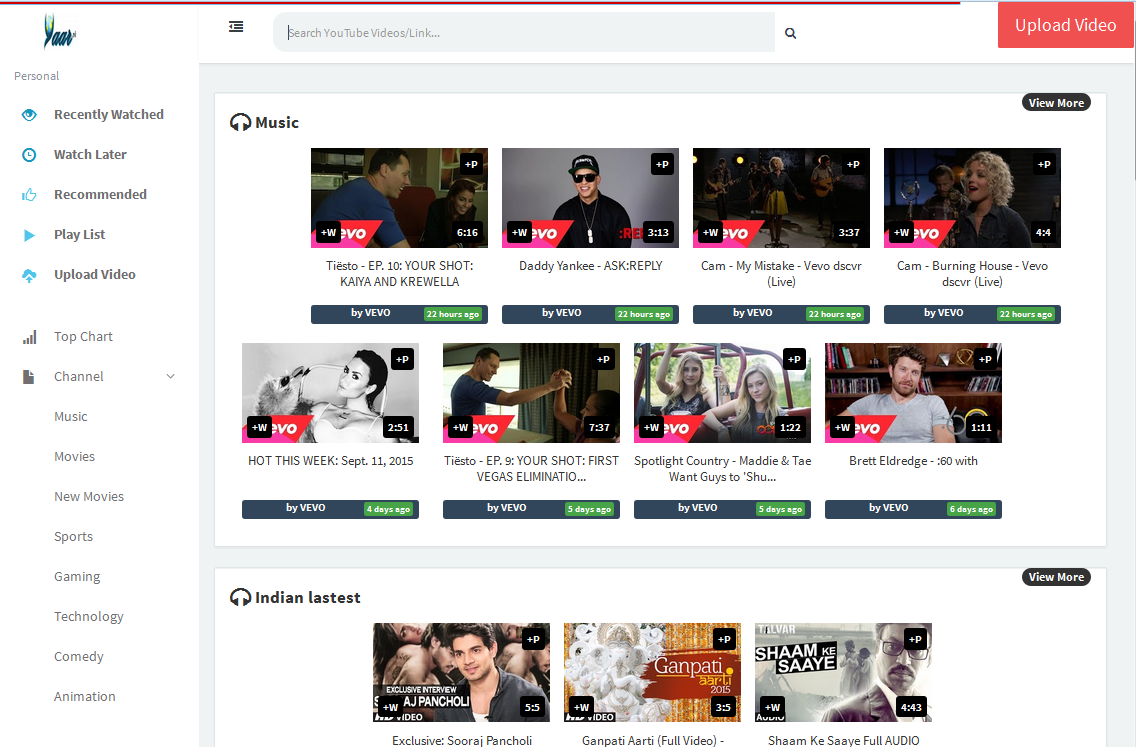The width and height of the screenshot is (1136, 747).
Task: Toggle the sidebar hamburger menu icon
Action: 236,27
